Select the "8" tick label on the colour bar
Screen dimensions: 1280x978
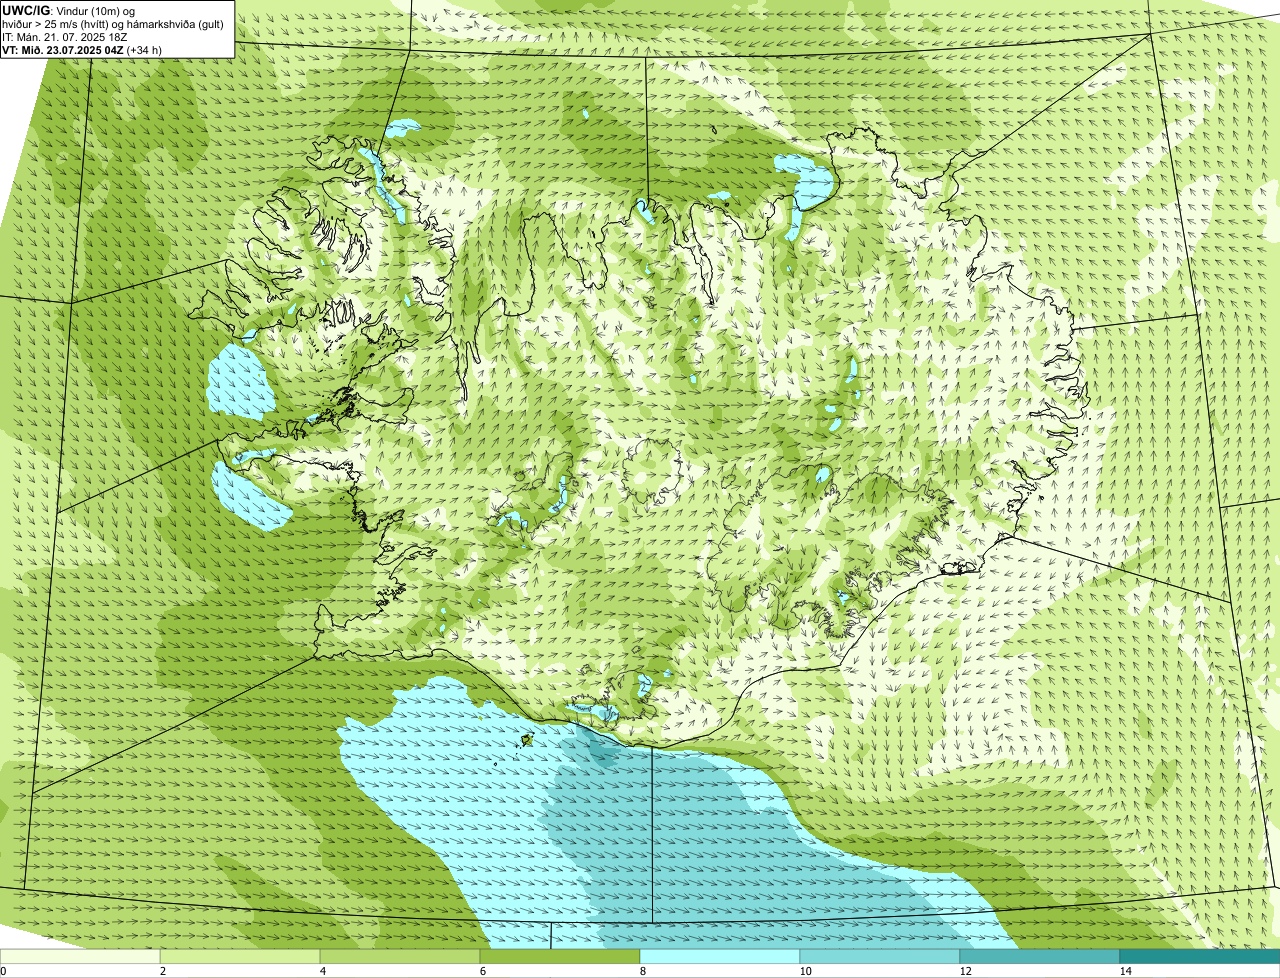[642, 971]
